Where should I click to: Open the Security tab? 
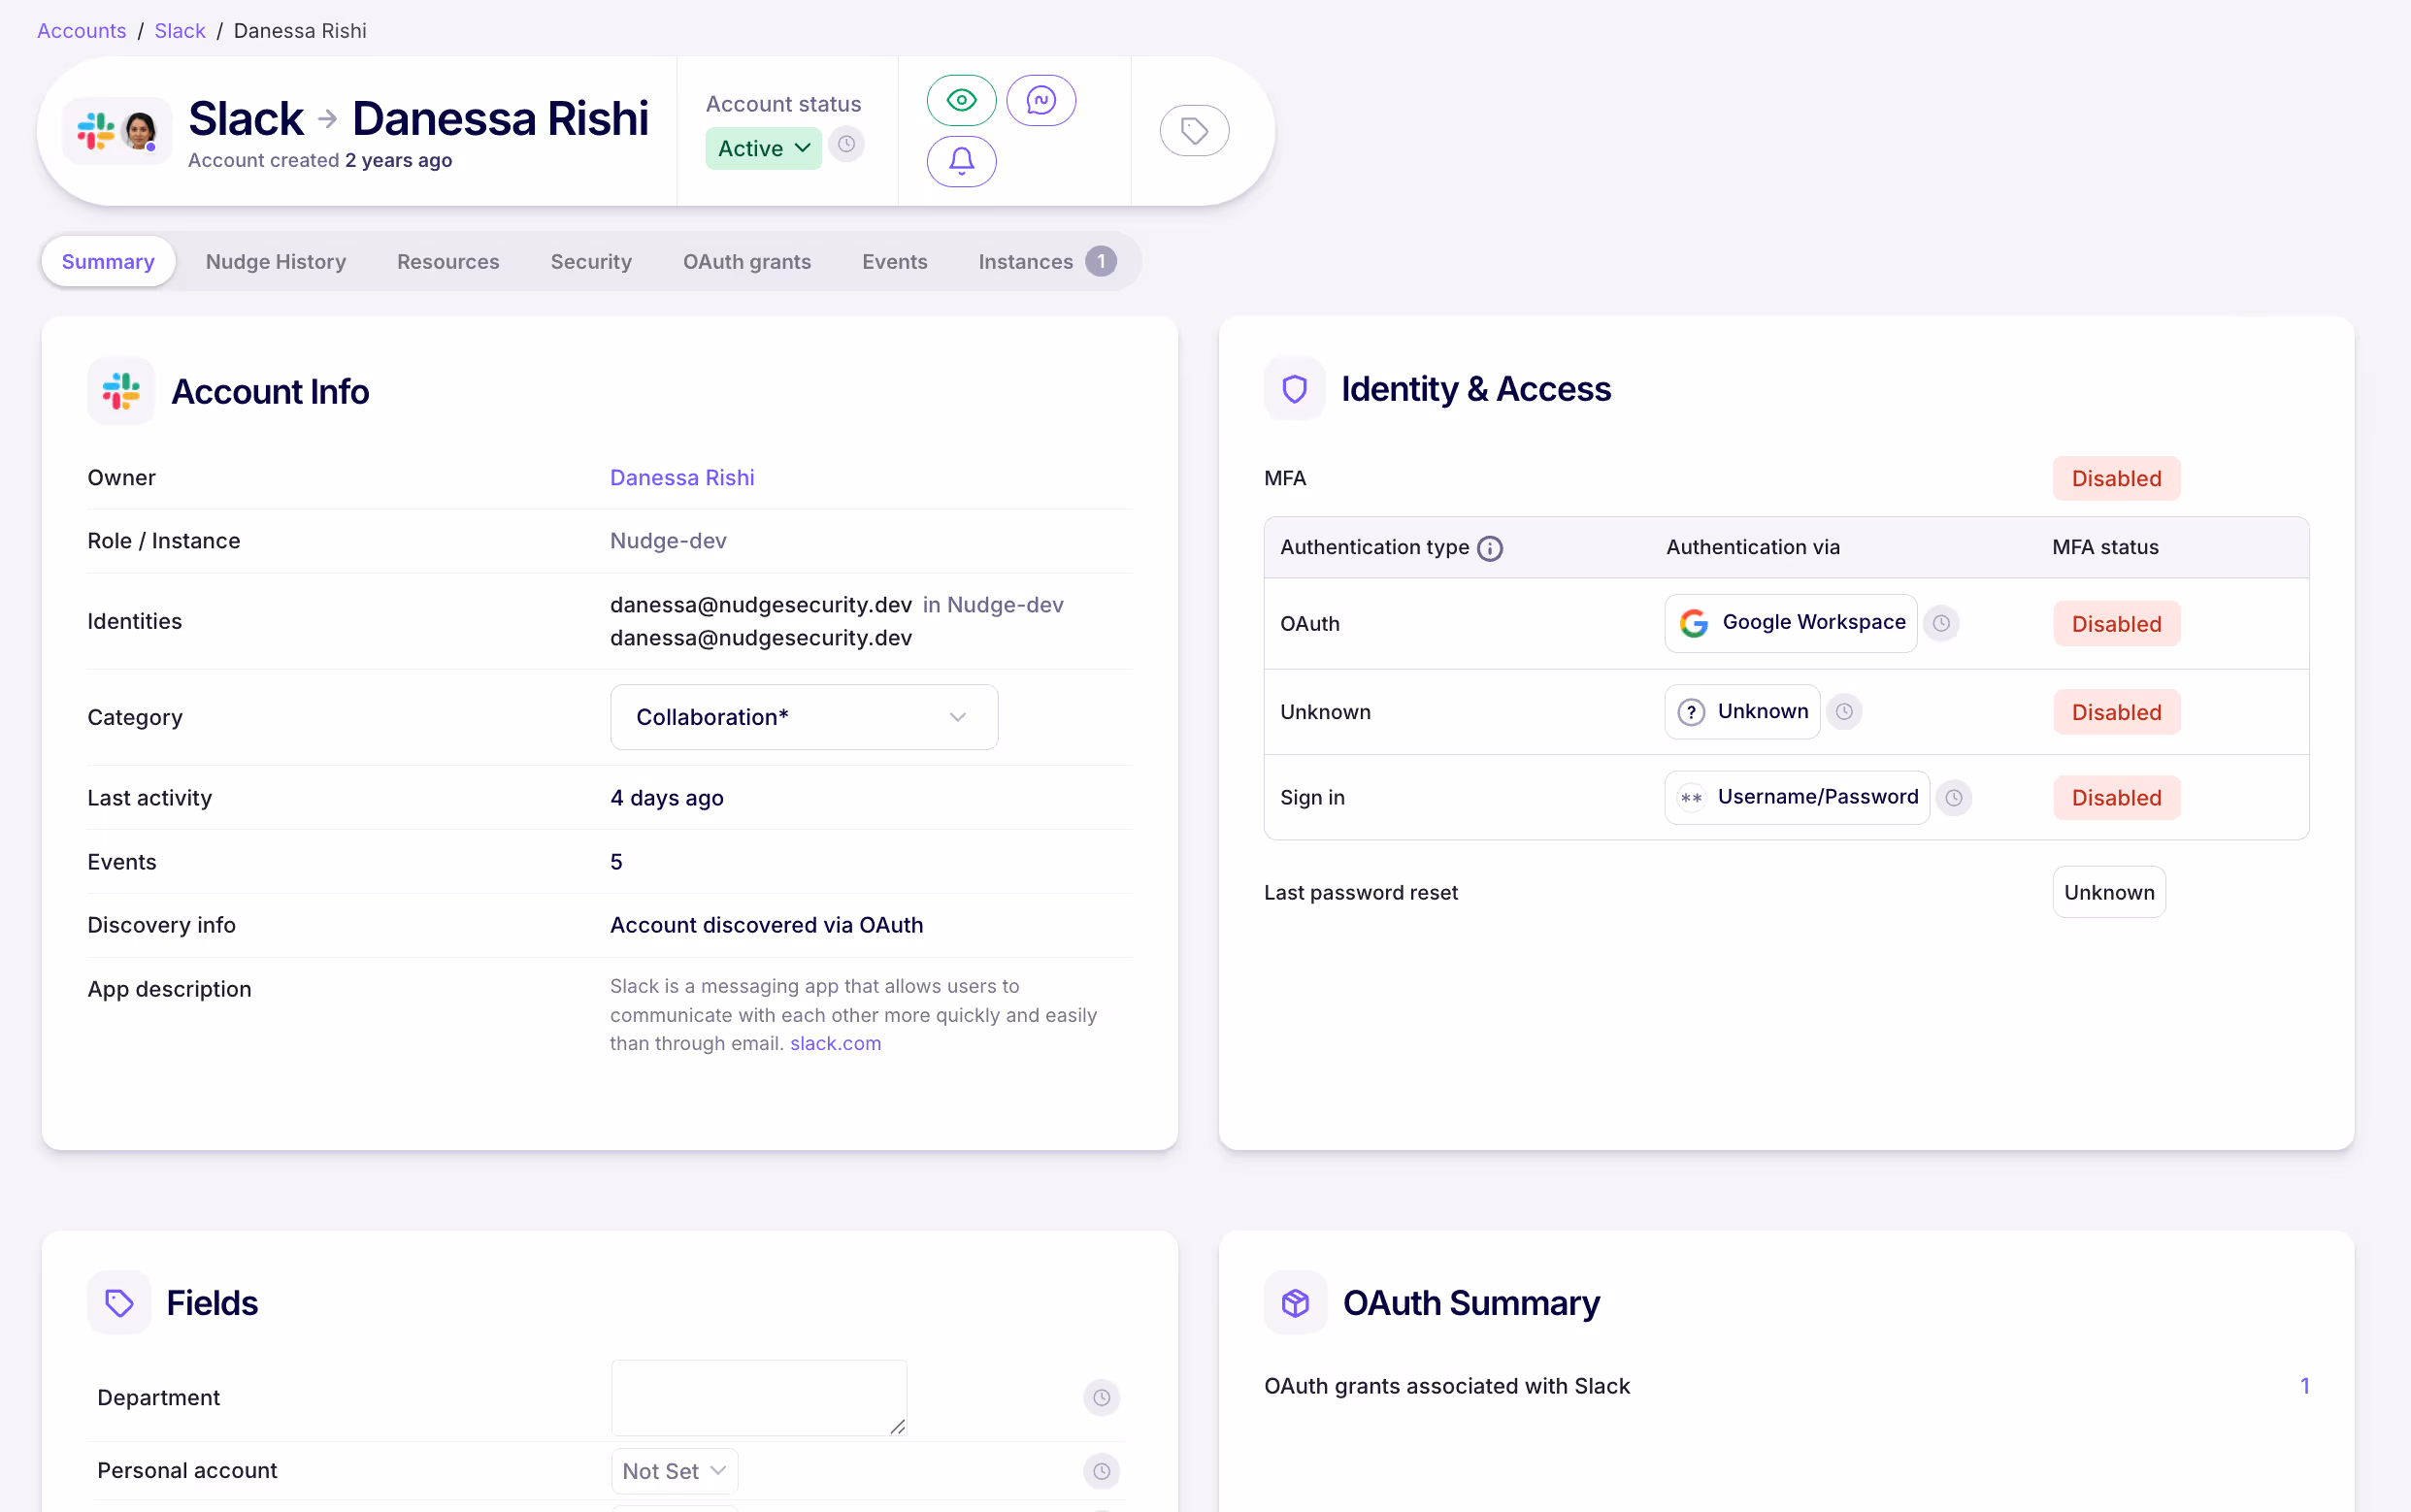point(590,262)
